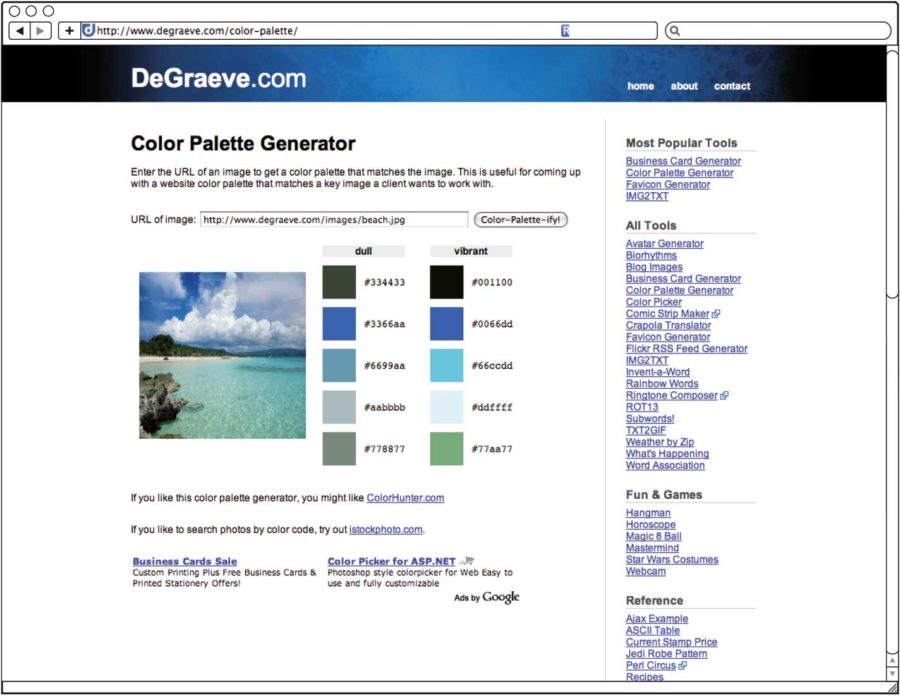Select the vibrant #0066dd swatch

[x=447, y=324]
